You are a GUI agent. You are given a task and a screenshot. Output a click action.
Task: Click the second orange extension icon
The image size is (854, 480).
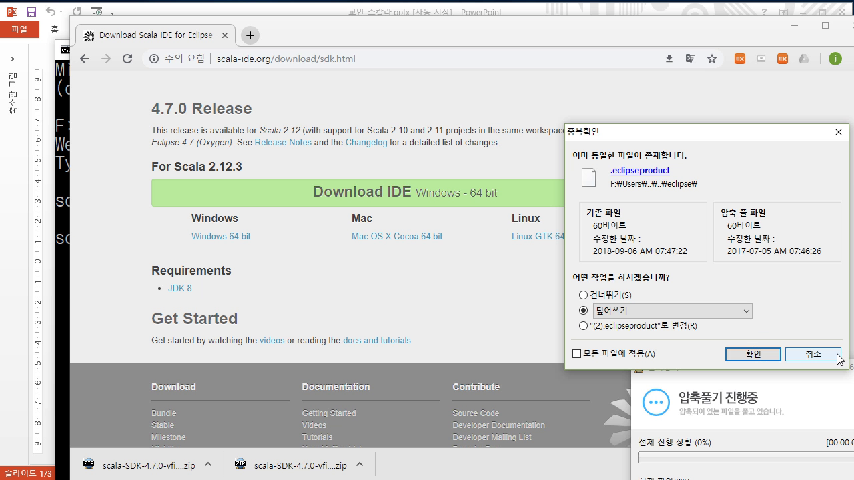point(783,59)
